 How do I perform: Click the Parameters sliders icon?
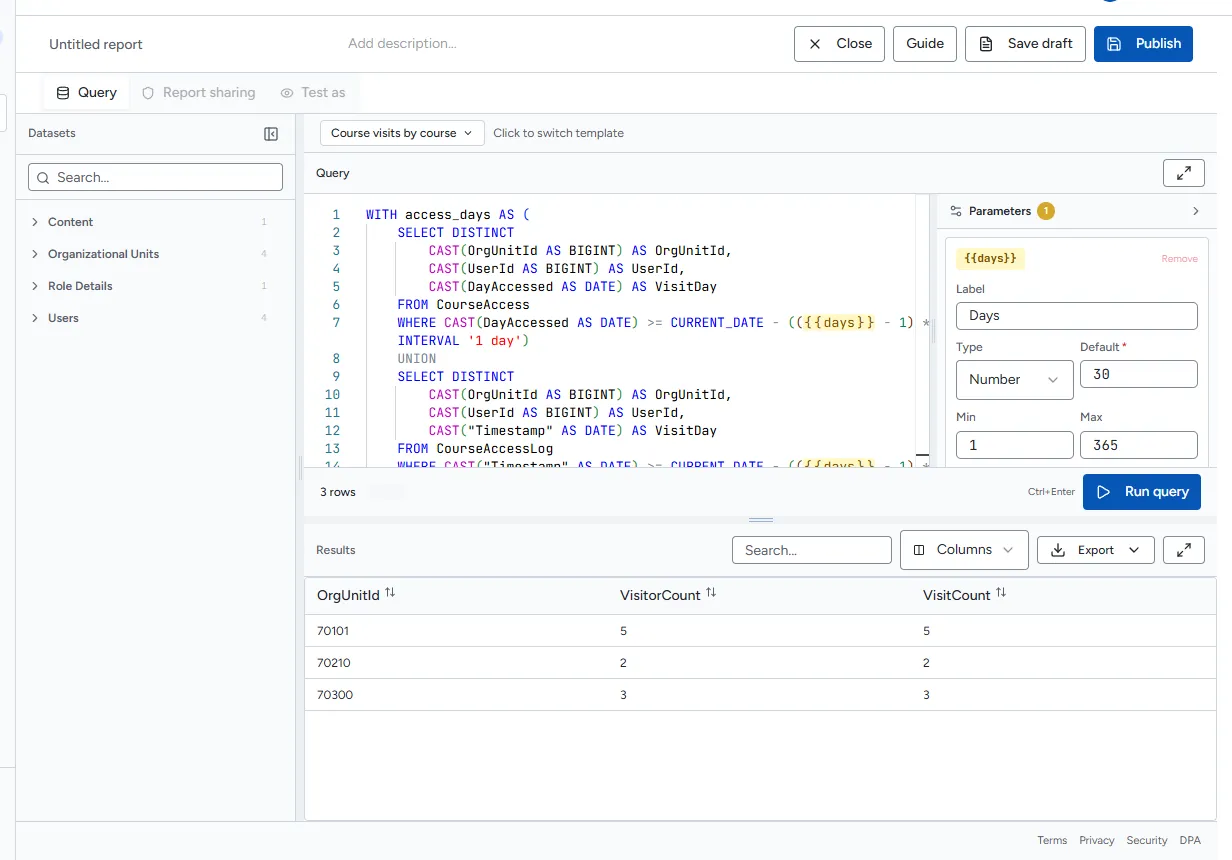[956, 211]
